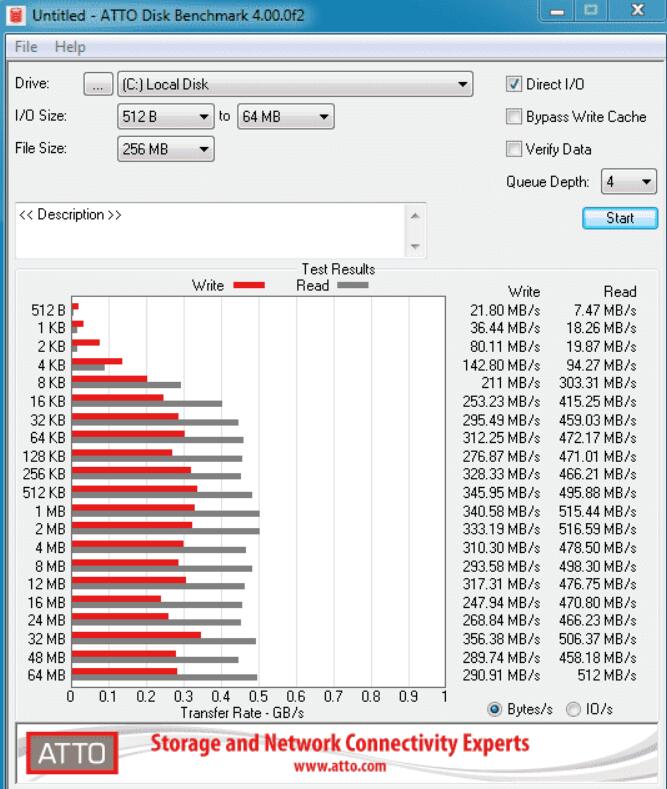Image resolution: width=667 pixels, height=789 pixels.
Task: Maximize the ATTO Disk Benchmark window
Action: tap(591, 11)
